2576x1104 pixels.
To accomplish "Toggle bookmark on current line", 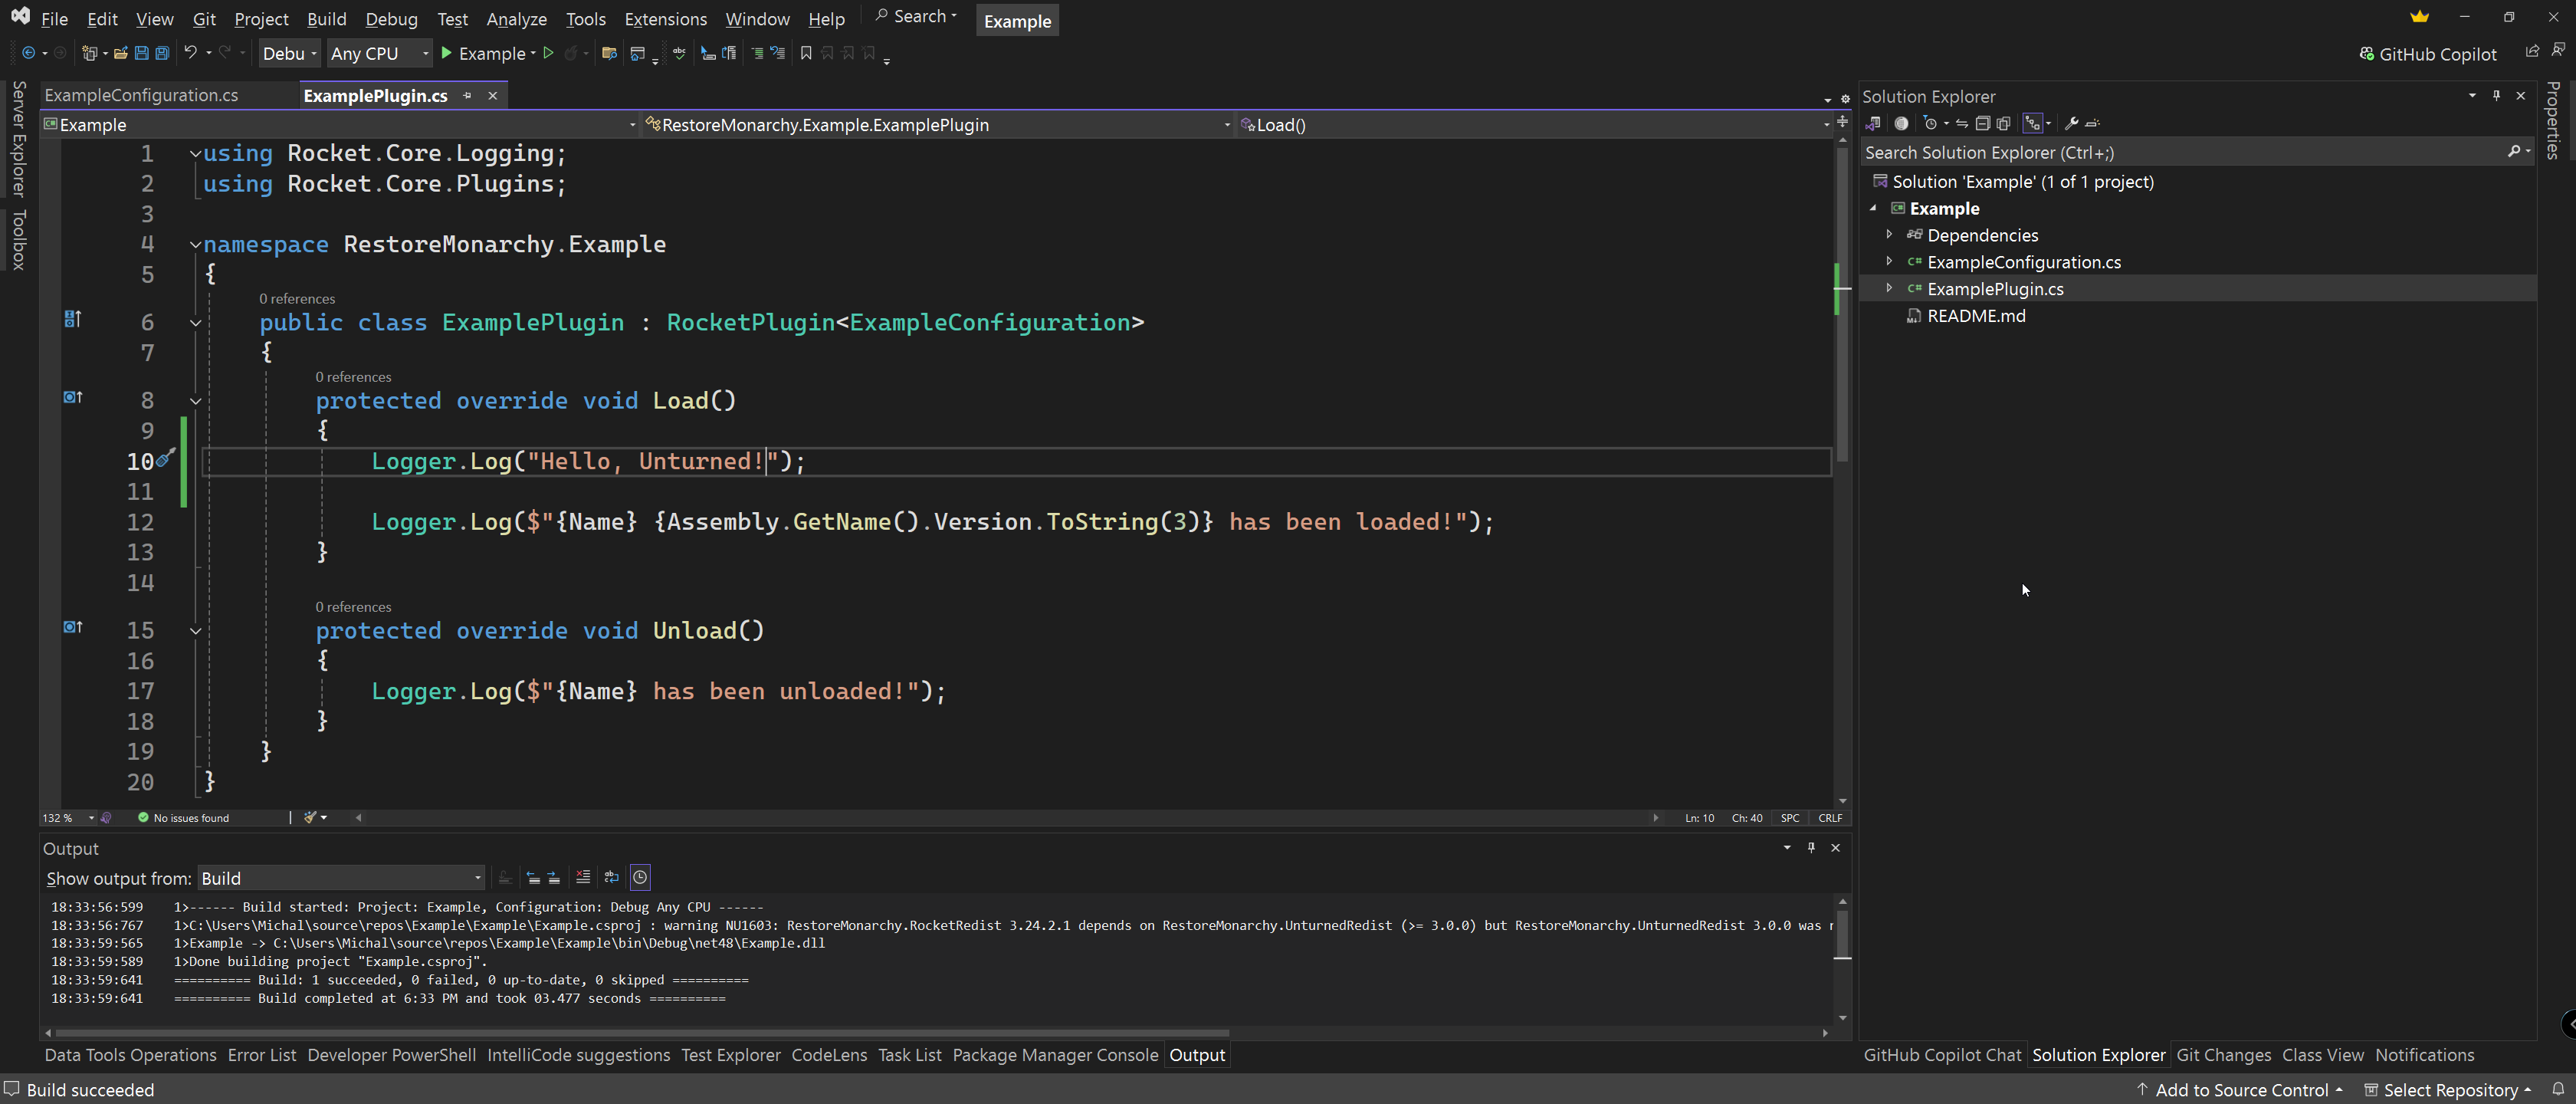I will click(x=806, y=53).
